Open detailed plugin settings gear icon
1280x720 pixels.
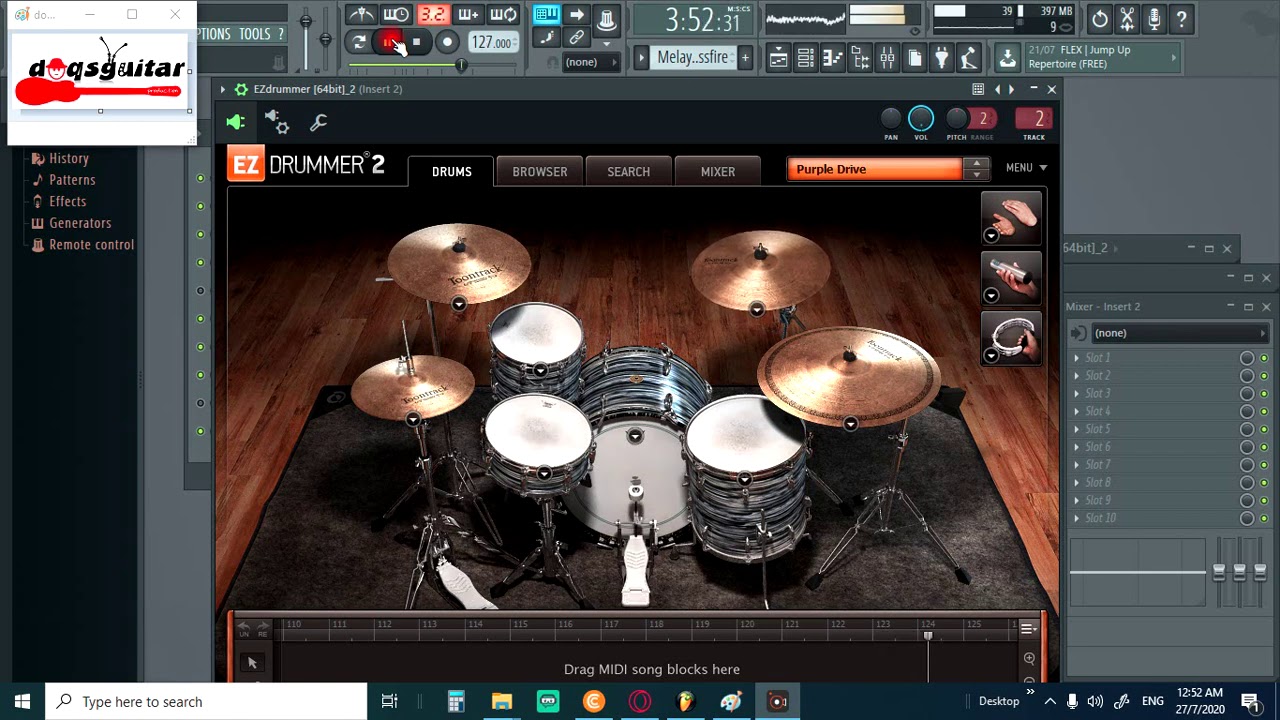[277, 122]
